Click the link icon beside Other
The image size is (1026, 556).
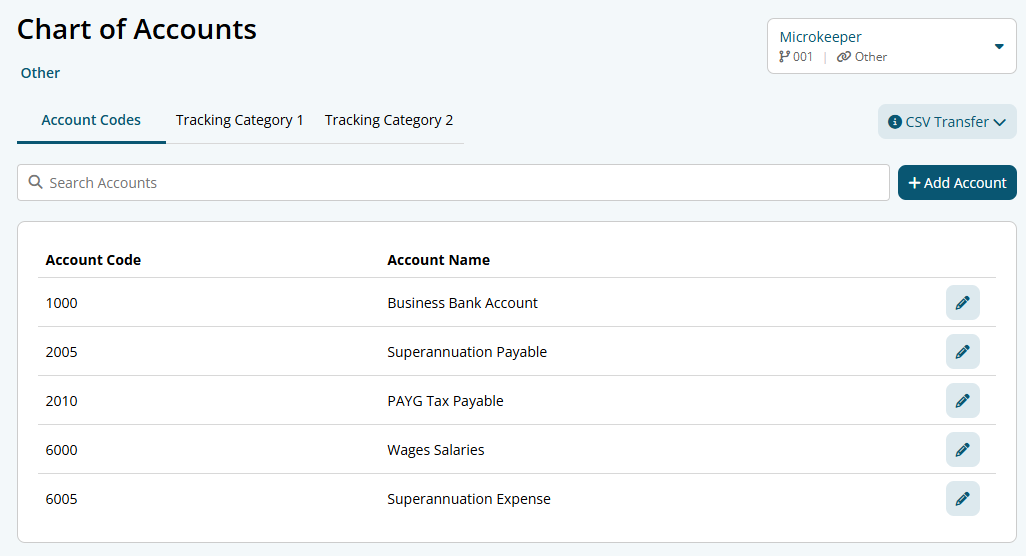pyautogui.click(x=844, y=57)
